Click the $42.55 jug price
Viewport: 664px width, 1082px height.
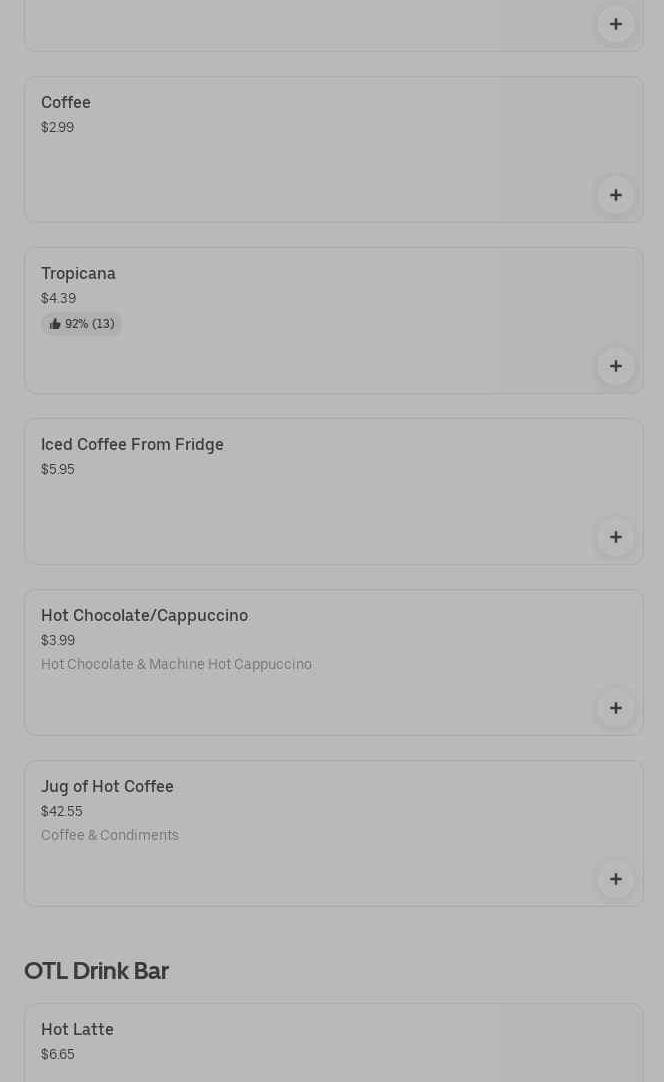point(62,811)
